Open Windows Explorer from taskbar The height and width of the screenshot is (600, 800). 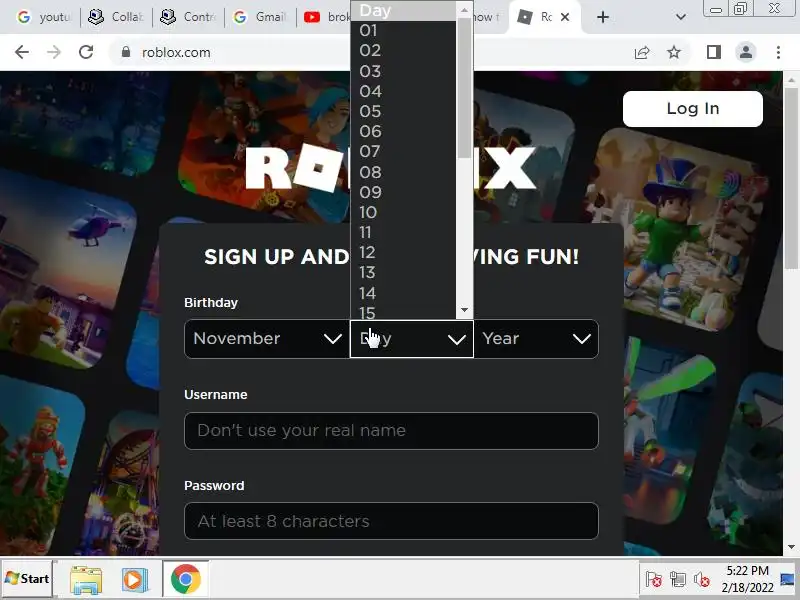[x=86, y=580]
